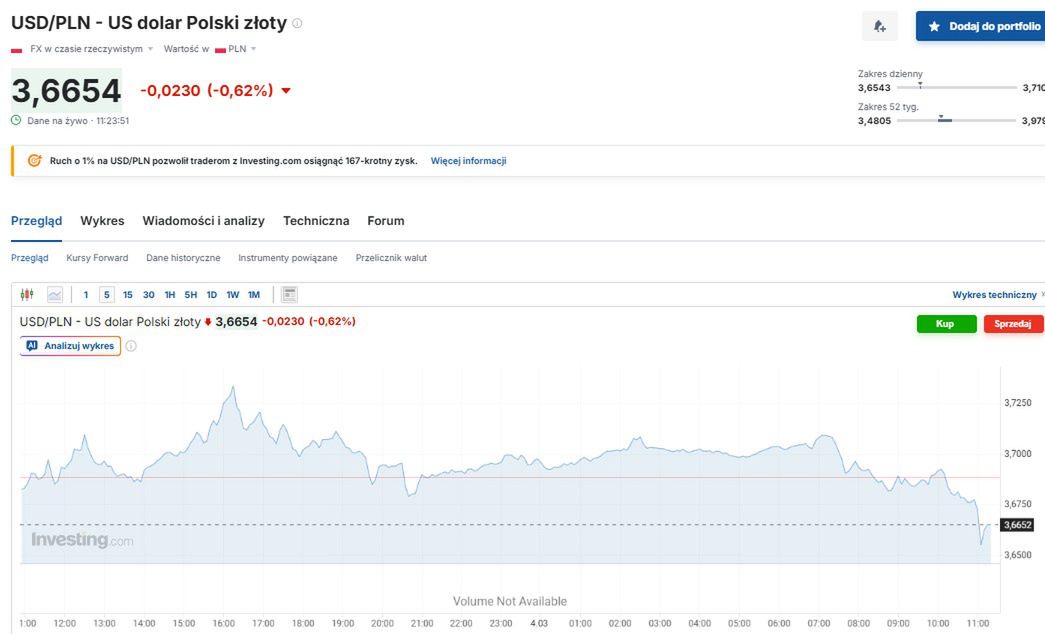Open the 'Wiadomości i analizy' tab
This screenshot has height=634, width=1045.
(203, 221)
